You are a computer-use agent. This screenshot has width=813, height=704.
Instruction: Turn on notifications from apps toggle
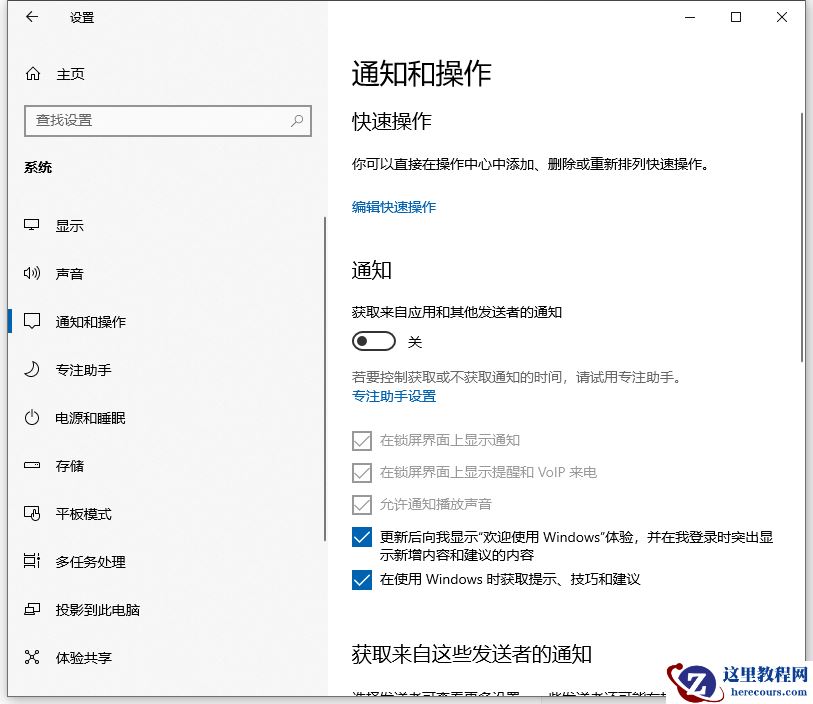373,341
